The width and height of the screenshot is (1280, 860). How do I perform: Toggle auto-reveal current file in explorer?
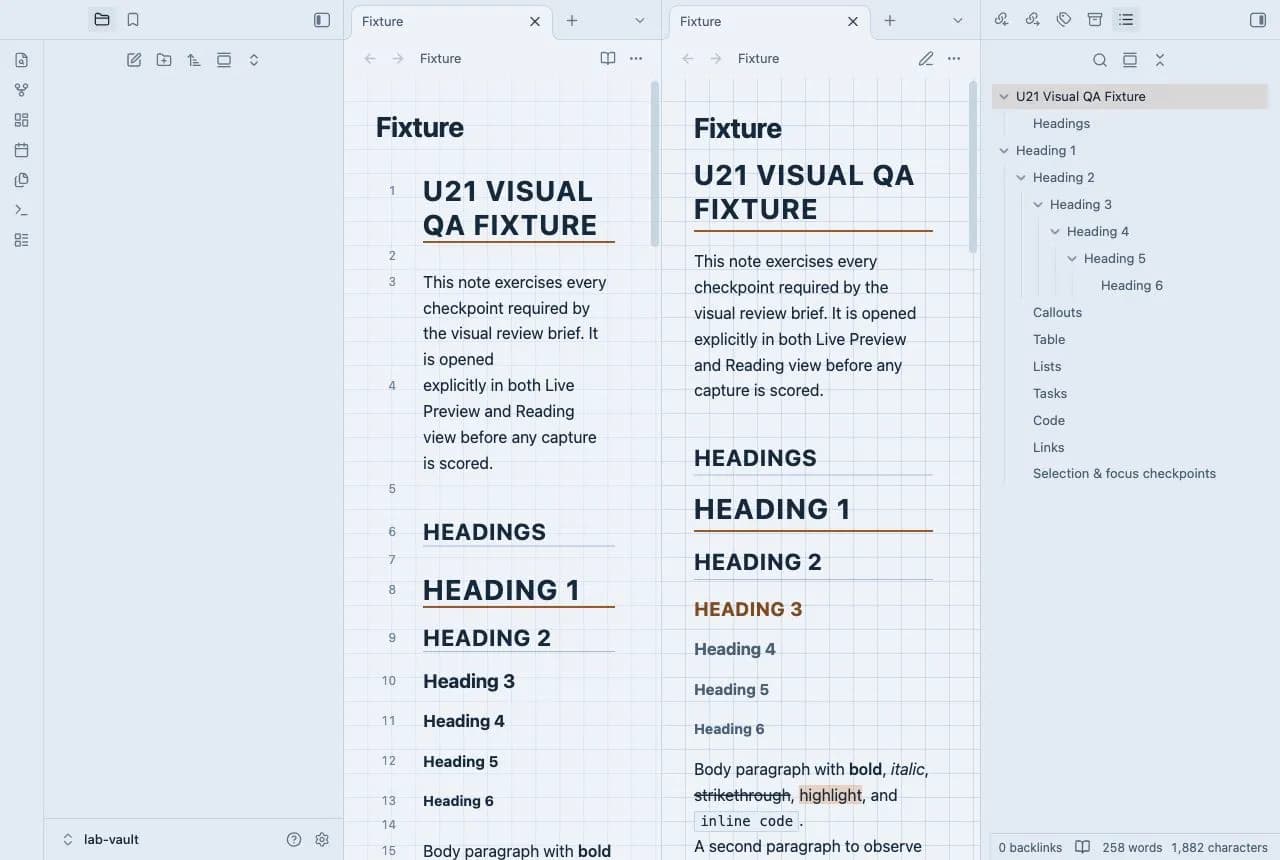[224, 60]
